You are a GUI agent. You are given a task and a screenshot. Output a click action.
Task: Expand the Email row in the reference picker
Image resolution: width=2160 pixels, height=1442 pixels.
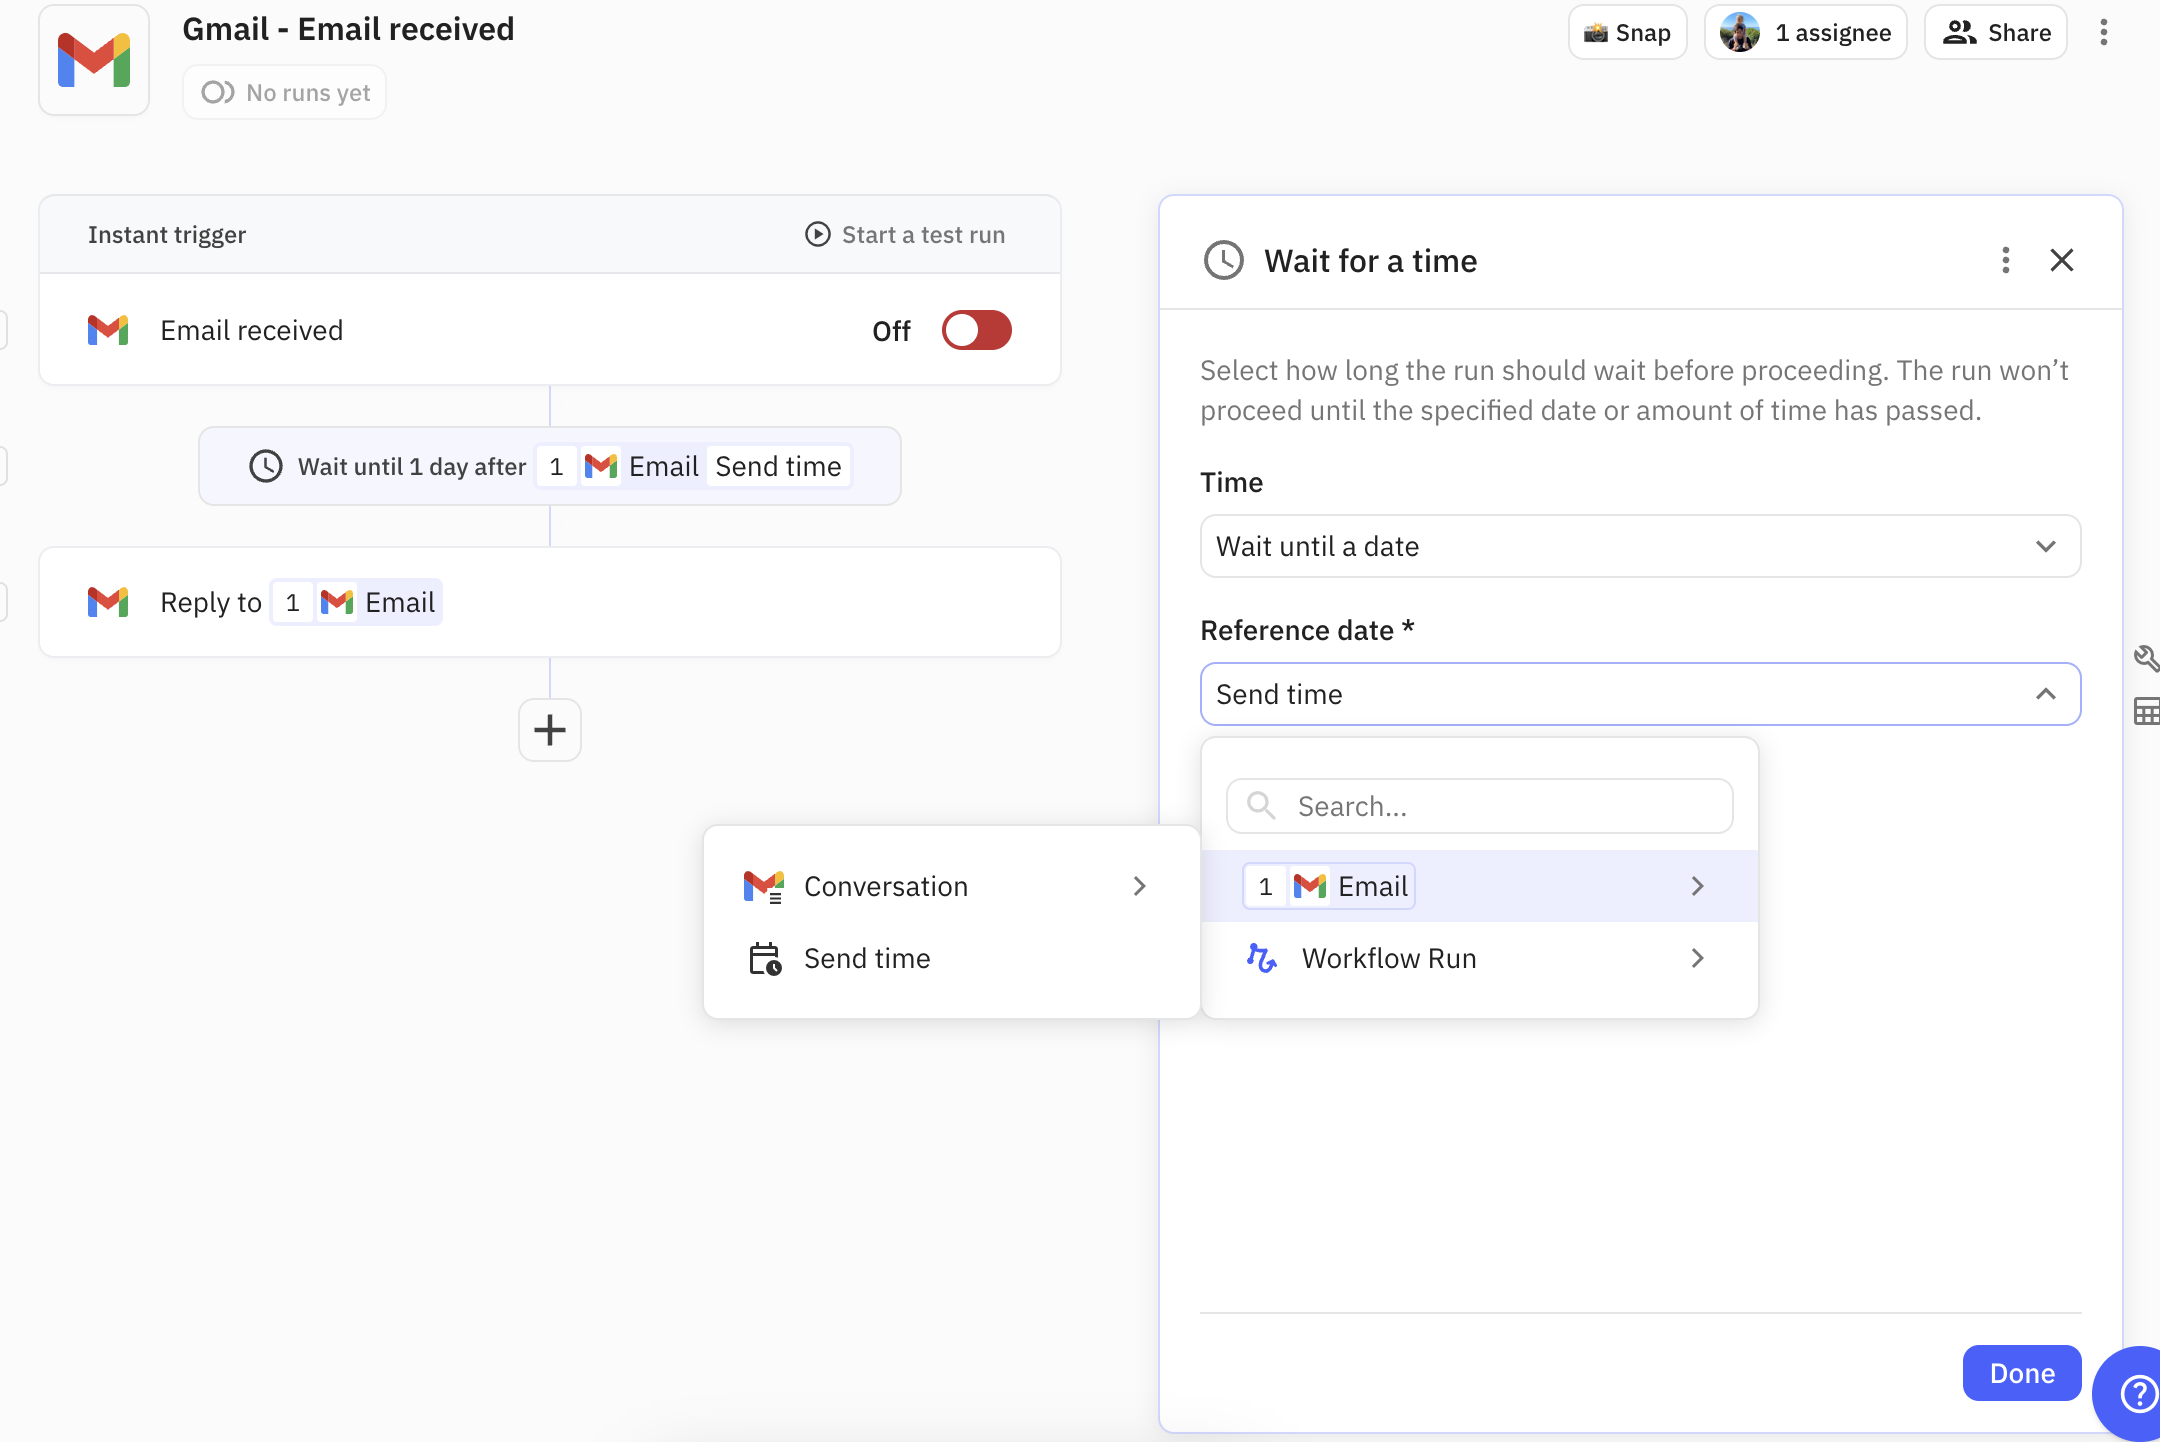click(1697, 886)
